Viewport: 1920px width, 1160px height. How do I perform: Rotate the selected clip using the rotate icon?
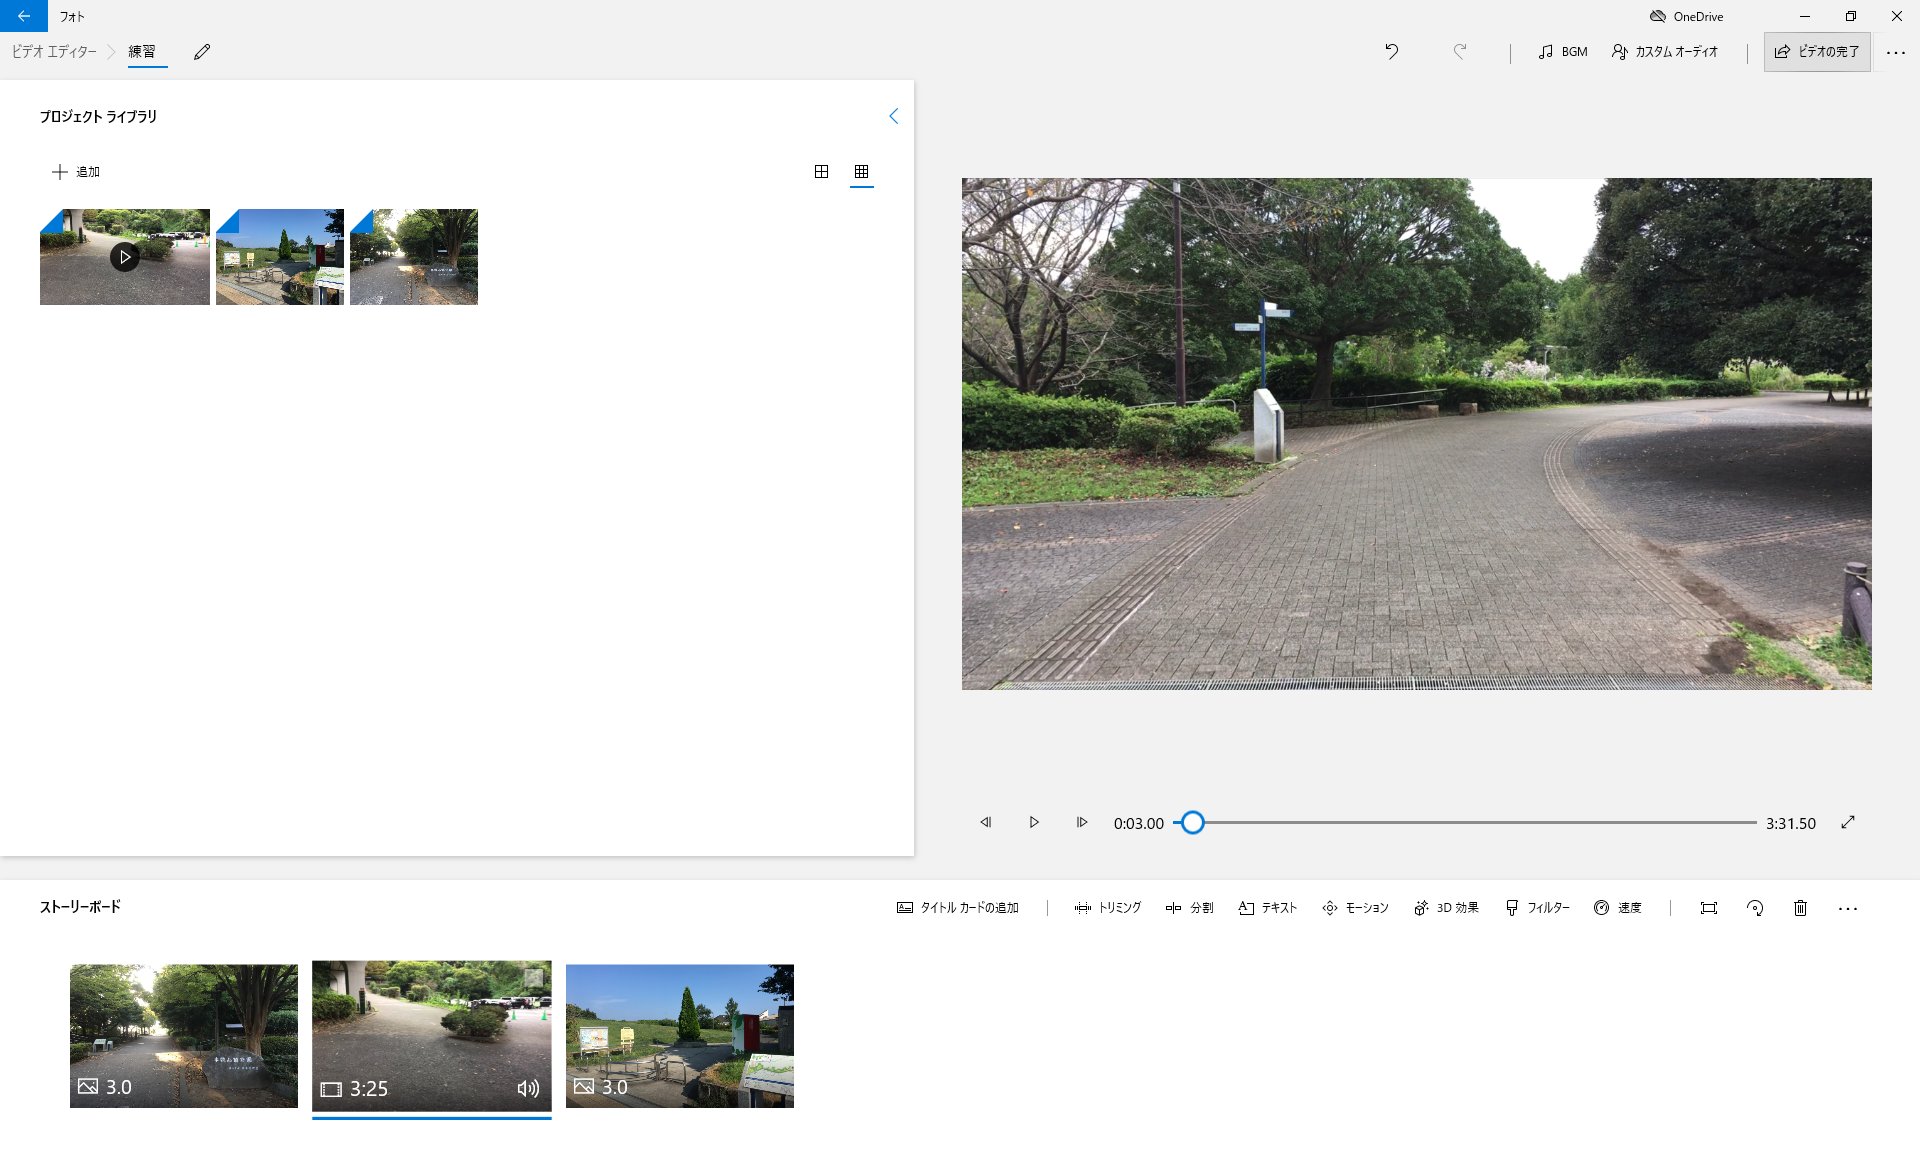(x=1755, y=908)
